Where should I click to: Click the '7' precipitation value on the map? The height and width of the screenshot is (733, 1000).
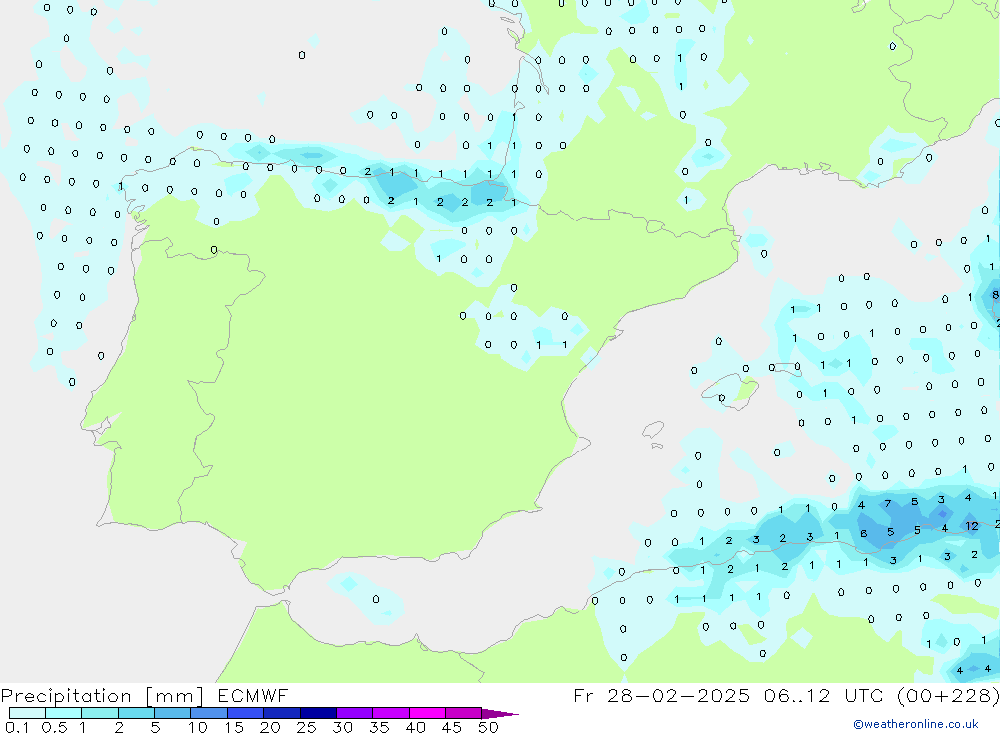point(888,504)
